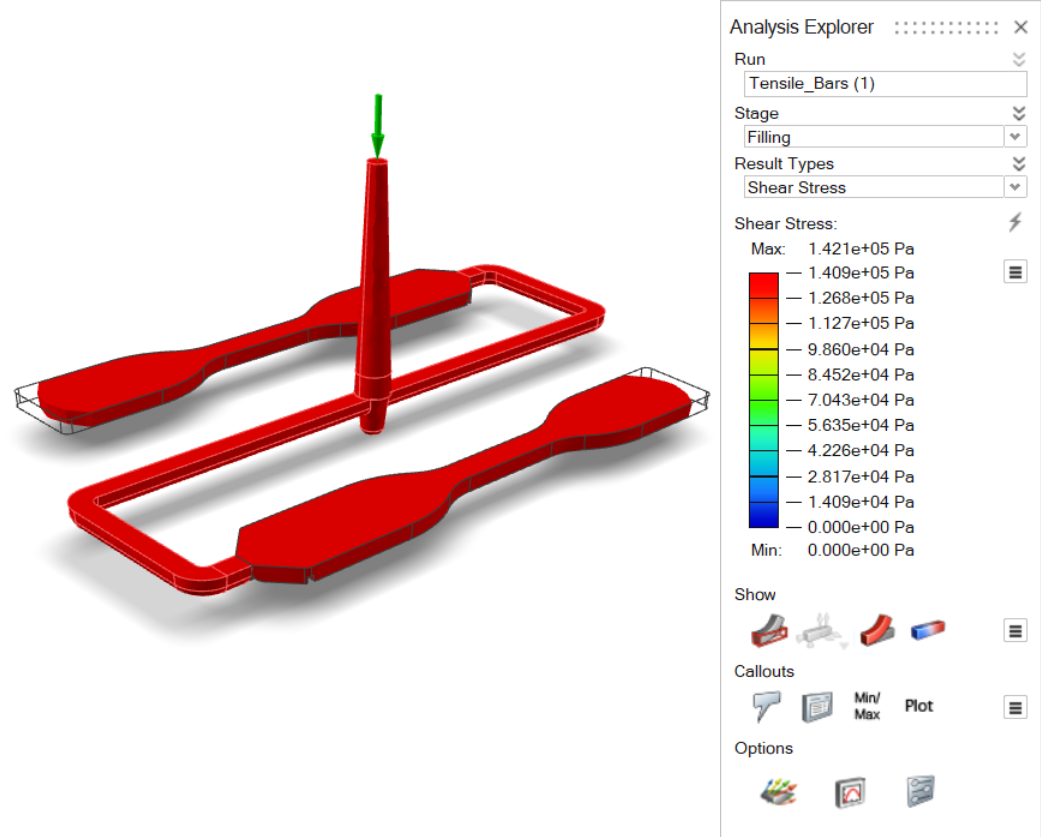The width and height of the screenshot is (1041, 837).
Task: Open the Show options list menu
Action: coord(1015,631)
